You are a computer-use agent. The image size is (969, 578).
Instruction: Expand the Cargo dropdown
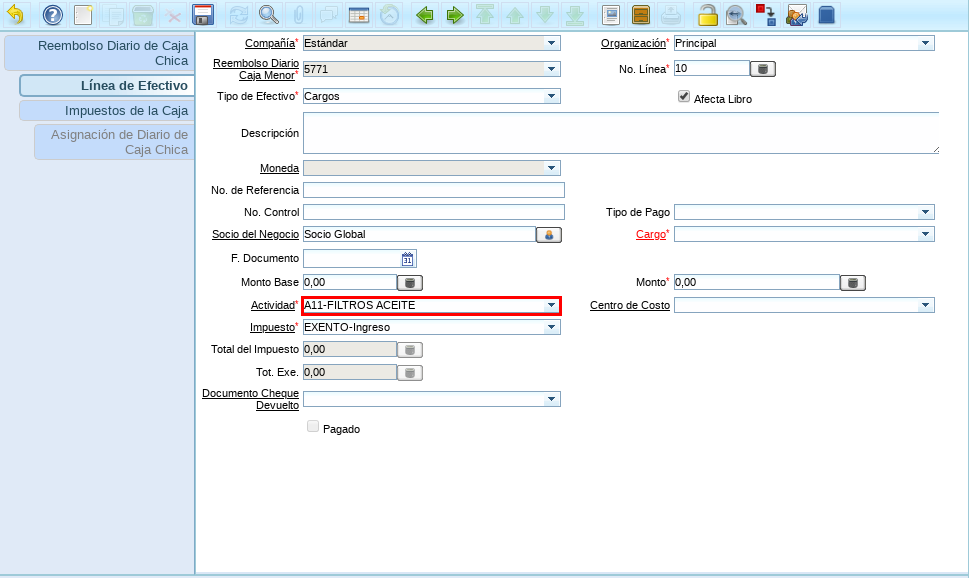click(925, 234)
